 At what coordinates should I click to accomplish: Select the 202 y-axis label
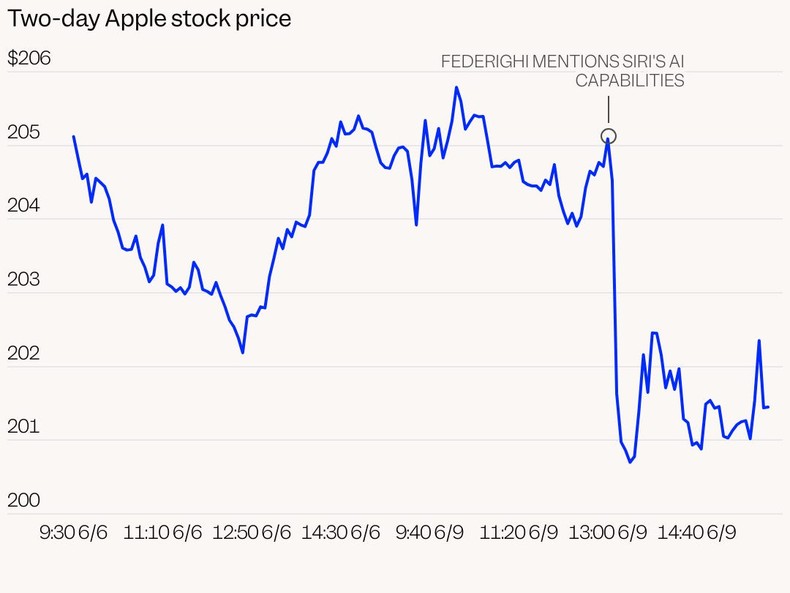[x=23, y=354]
